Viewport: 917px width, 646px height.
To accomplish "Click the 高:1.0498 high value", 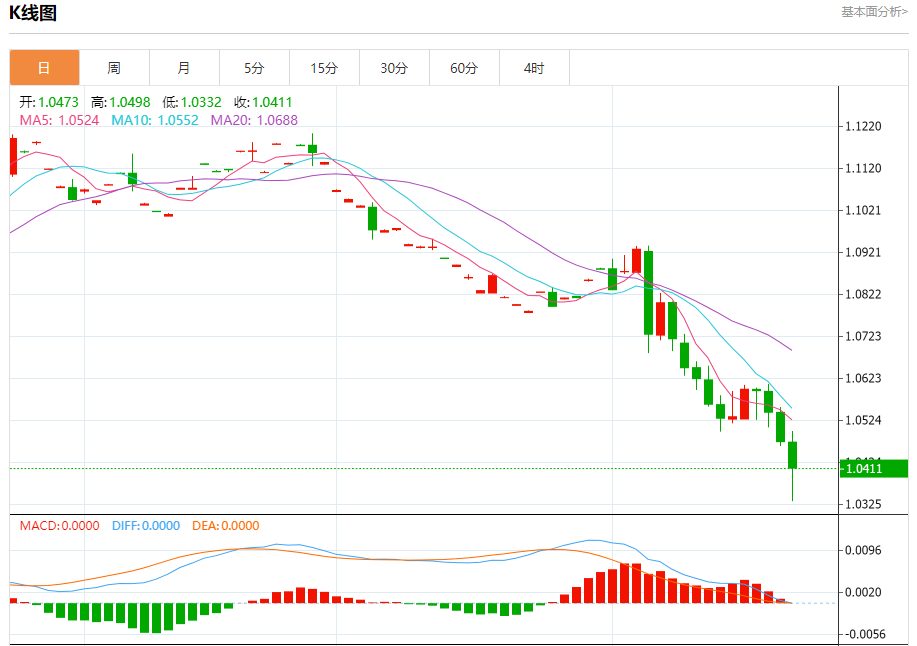I will point(120,102).
